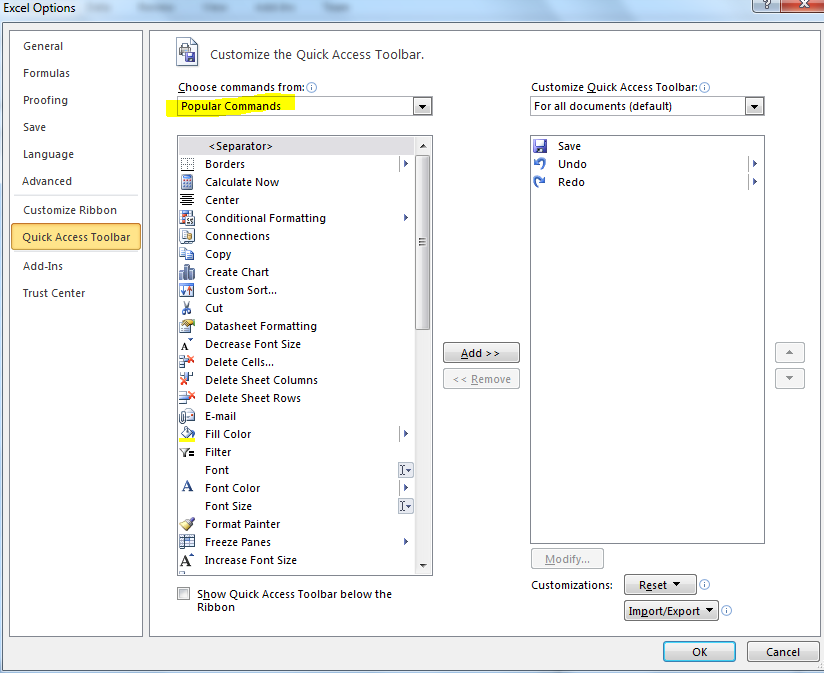Click info icon next to Import/Export
This screenshot has width=824, height=673.
(x=727, y=610)
